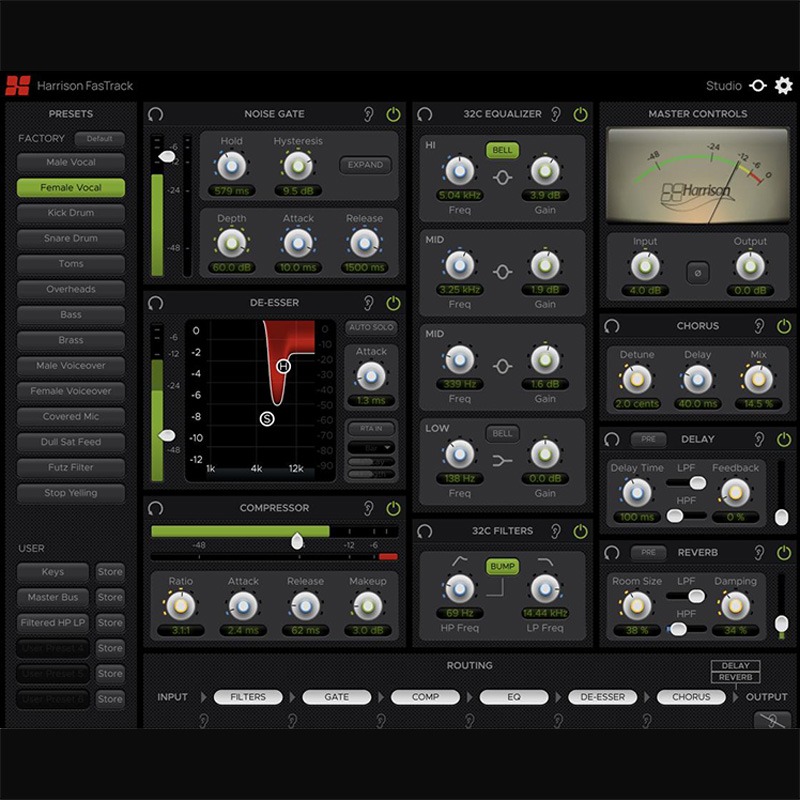Click ear icon below FILTERS in routing
The height and width of the screenshot is (800, 800).
pos(204,720)
